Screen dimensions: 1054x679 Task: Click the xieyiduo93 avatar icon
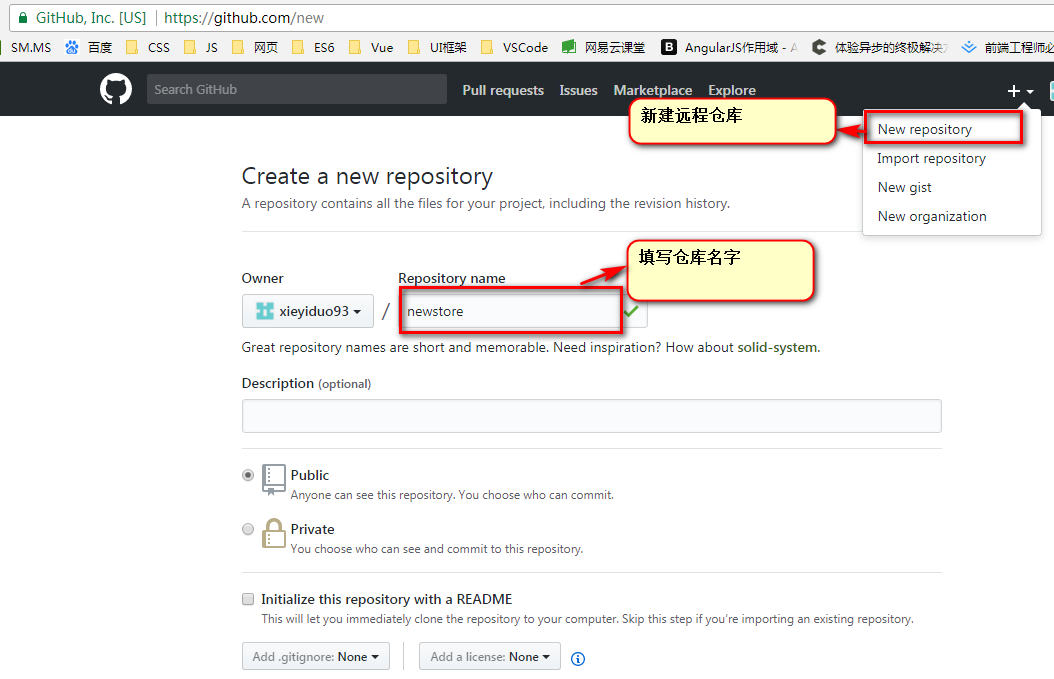[x=265, y=311]
